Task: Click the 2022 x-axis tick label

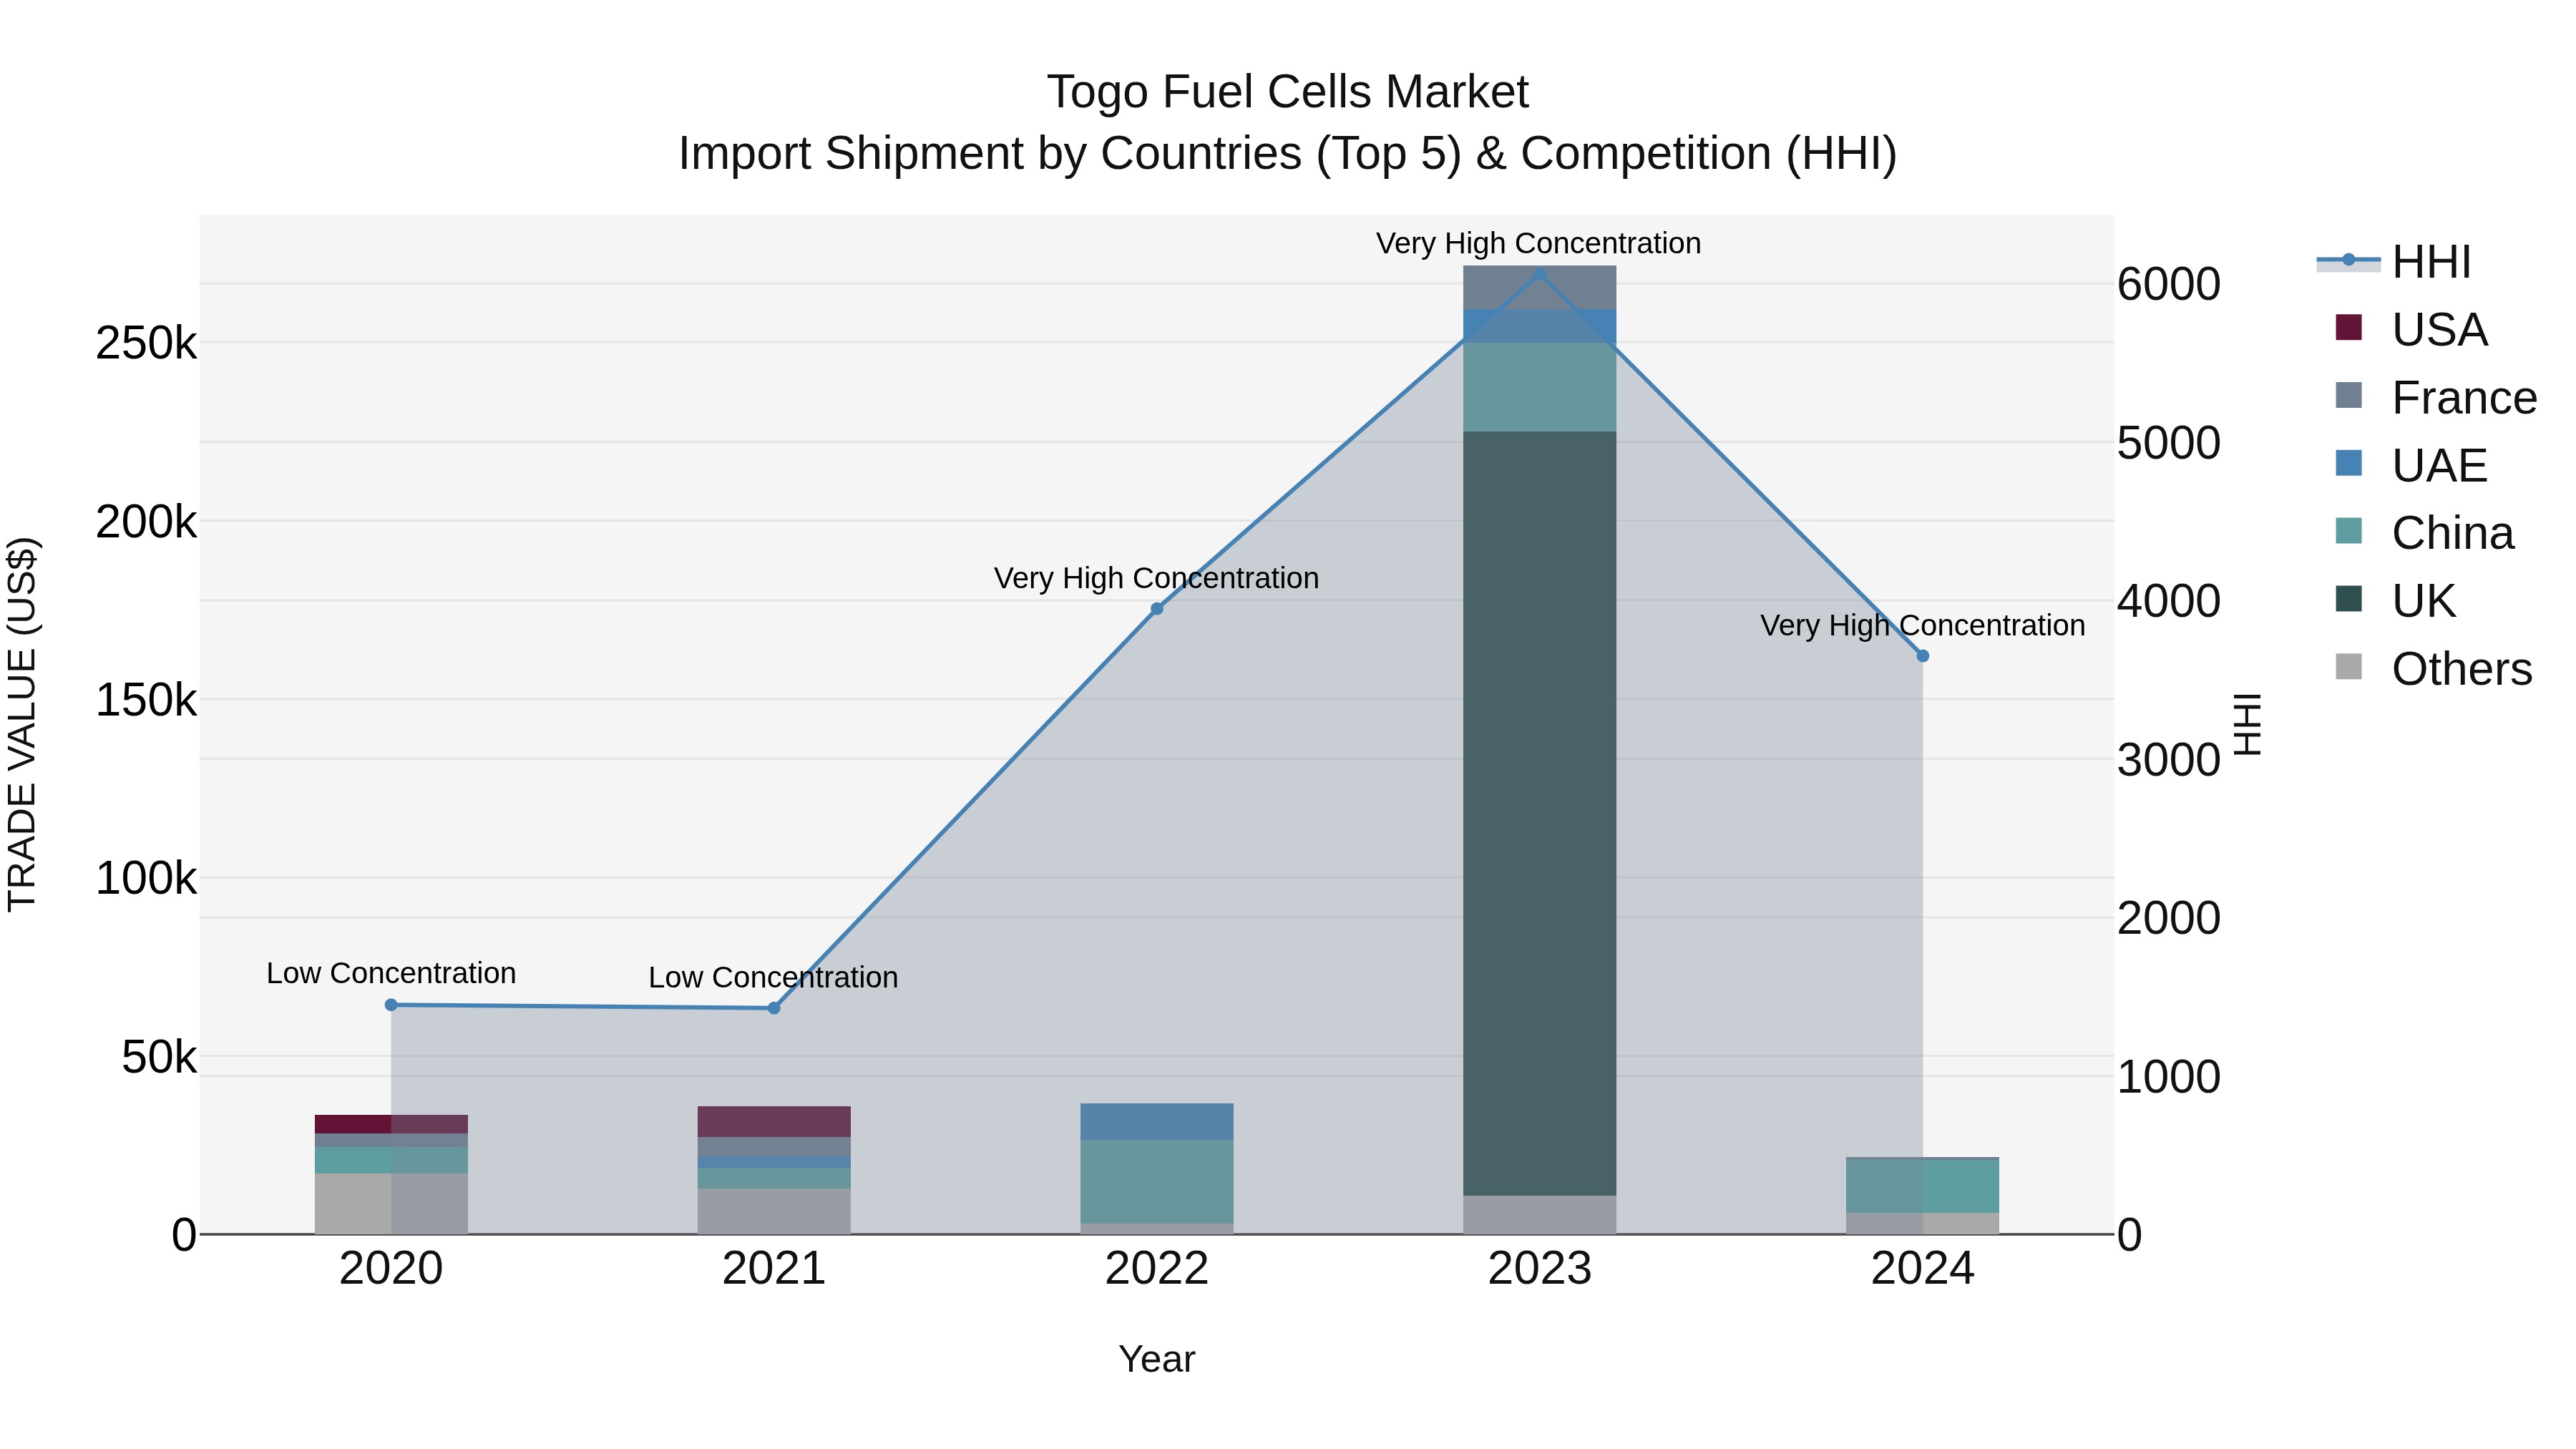Action: tap(1157, 1269)
